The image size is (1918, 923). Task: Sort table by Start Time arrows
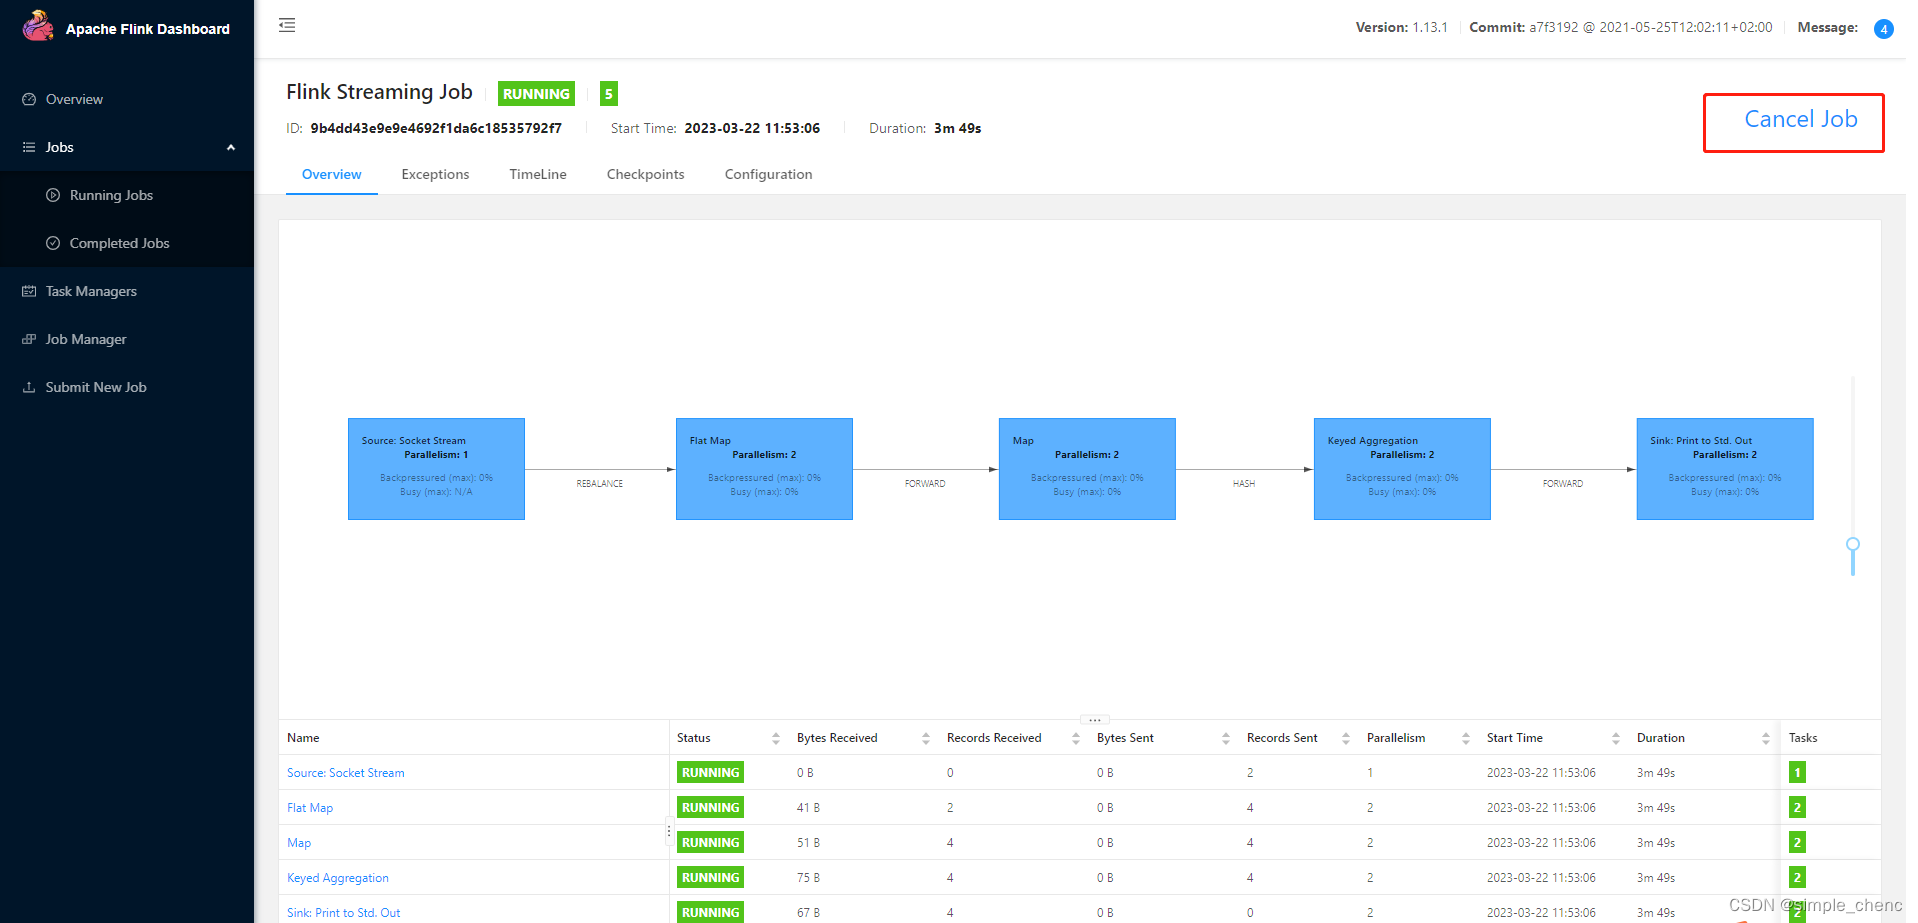[1616, 738]
